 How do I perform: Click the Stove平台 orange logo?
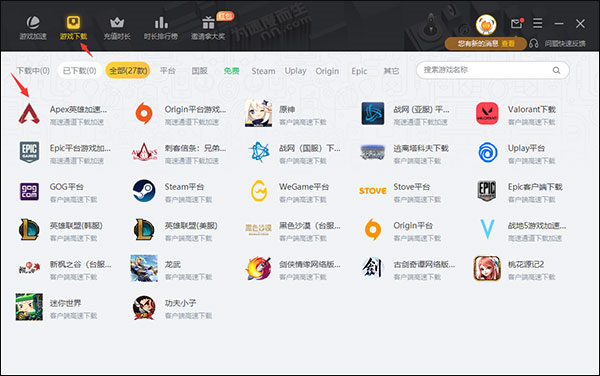click(373, 191)
